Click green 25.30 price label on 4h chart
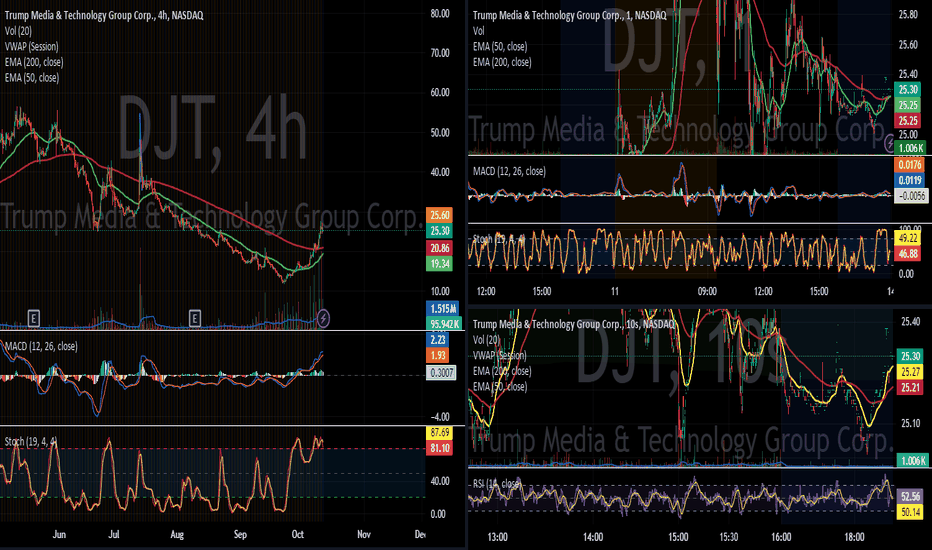Image resolution: width=932 pixels, height=550 pixels. (x=440, y=231)
